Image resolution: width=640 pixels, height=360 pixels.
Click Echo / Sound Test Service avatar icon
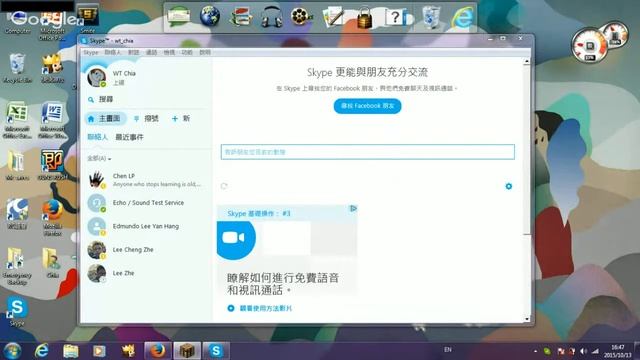pos(97,203)
